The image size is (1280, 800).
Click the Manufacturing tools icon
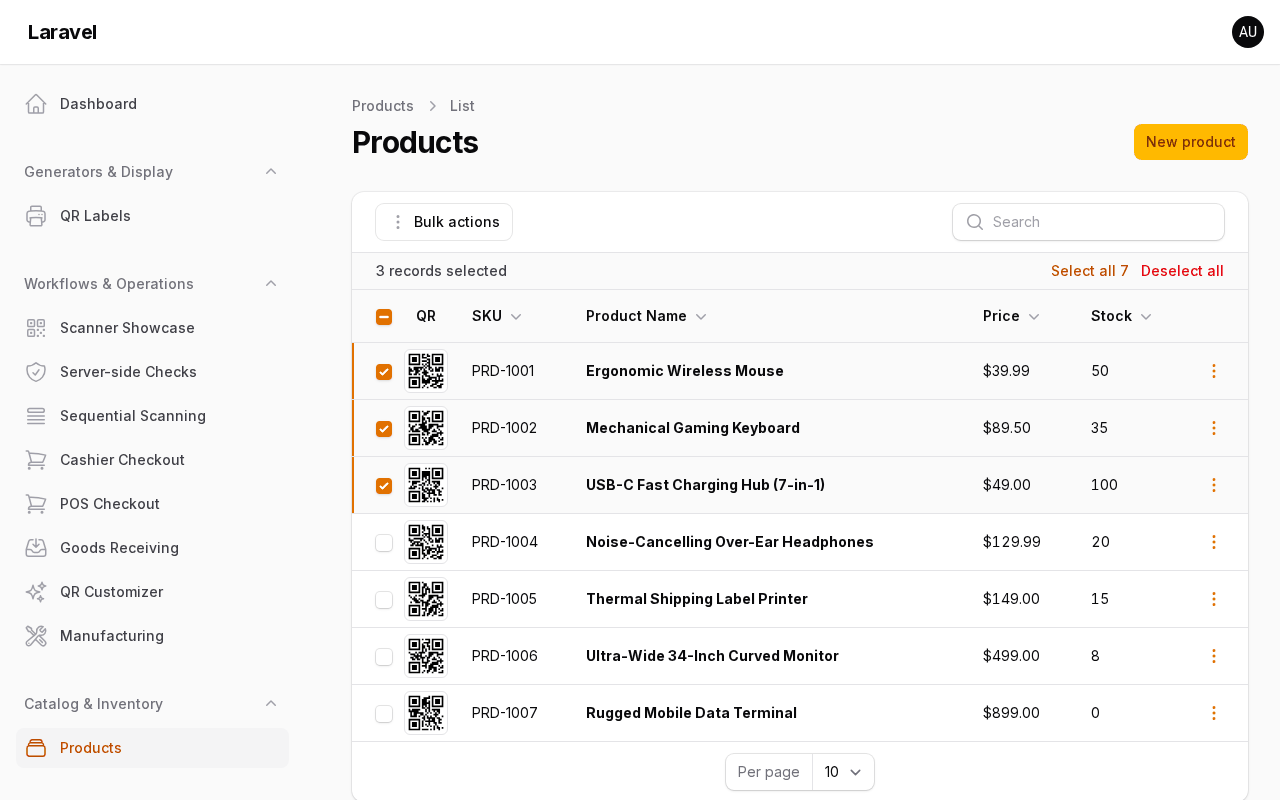pyautogui.click(x=36, y=636)
